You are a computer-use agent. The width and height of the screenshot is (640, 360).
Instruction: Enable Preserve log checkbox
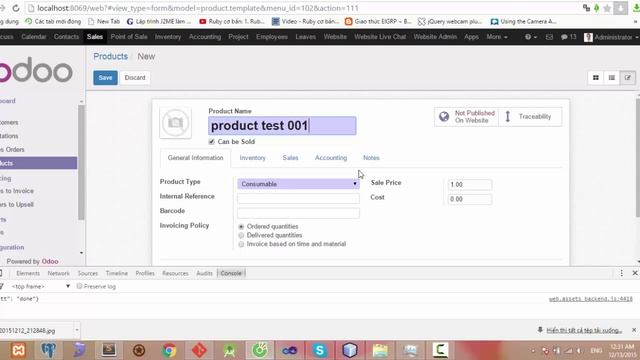[x=80, y=286]
